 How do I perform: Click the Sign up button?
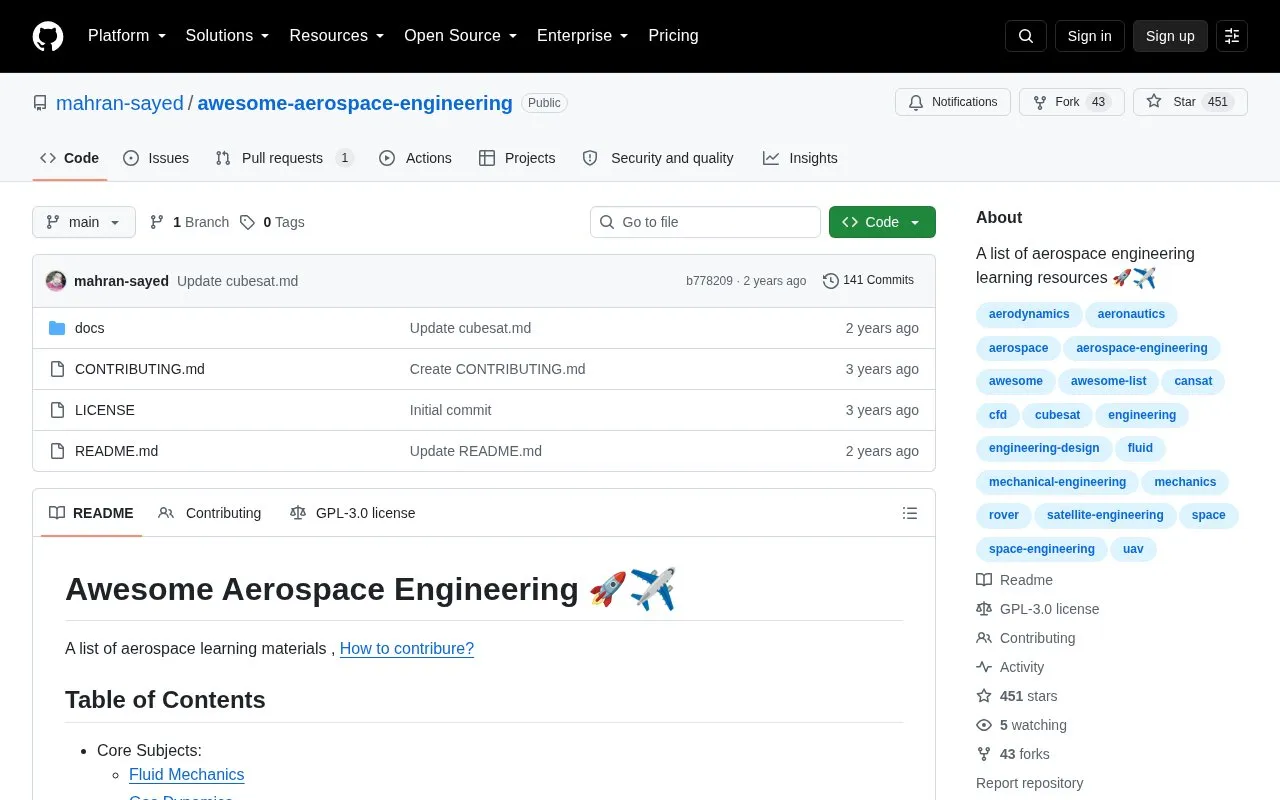coord(1170,36)
